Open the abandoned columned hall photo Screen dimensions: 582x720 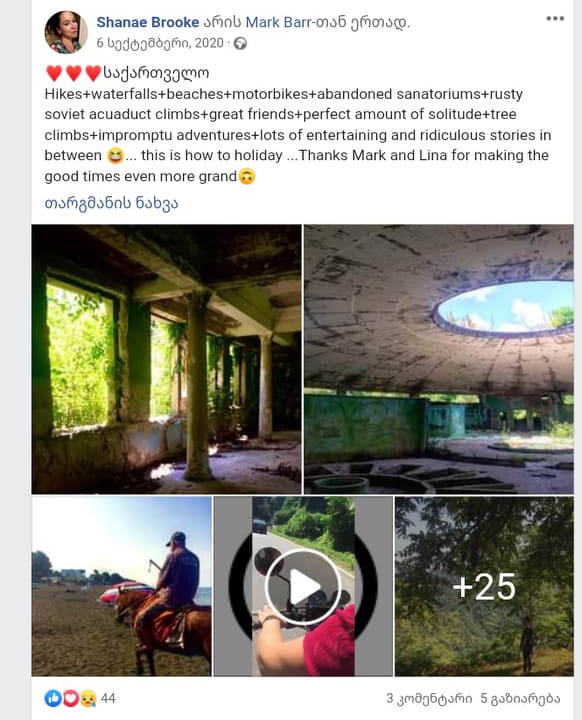[166, 359]
